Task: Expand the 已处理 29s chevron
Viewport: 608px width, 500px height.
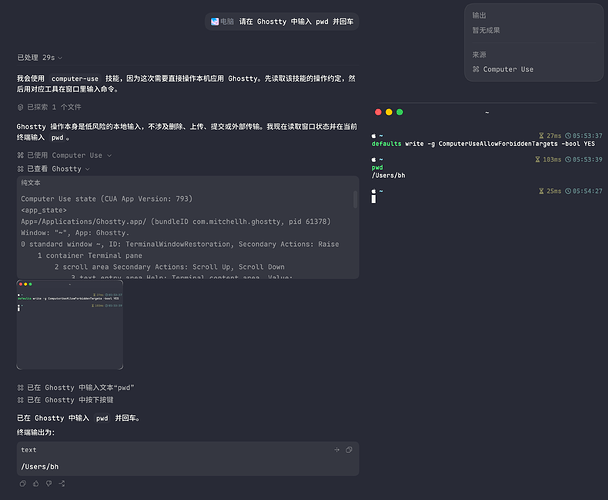Action: [x=60, y=58]
